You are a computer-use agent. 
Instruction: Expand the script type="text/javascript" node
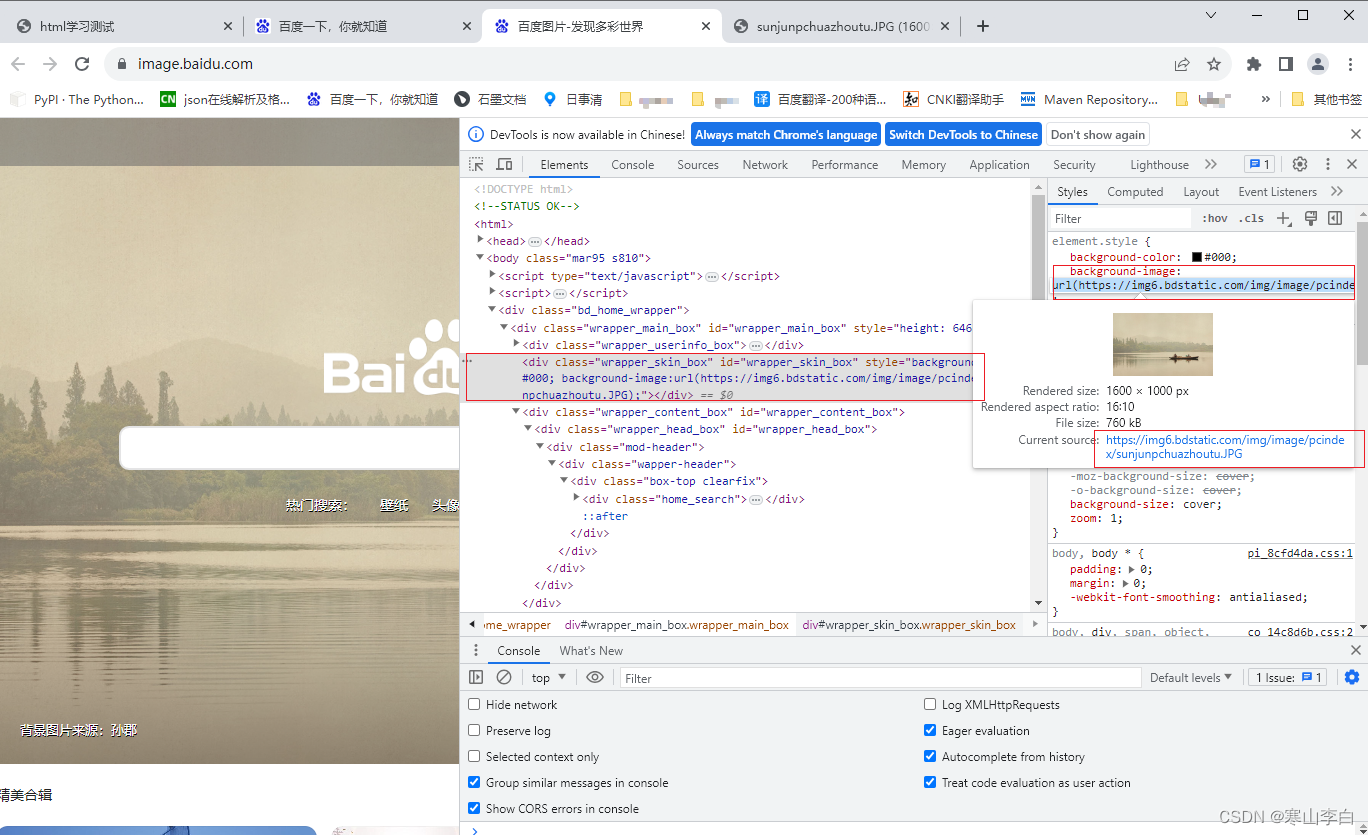pyautogui.click(x=493, y=275)
